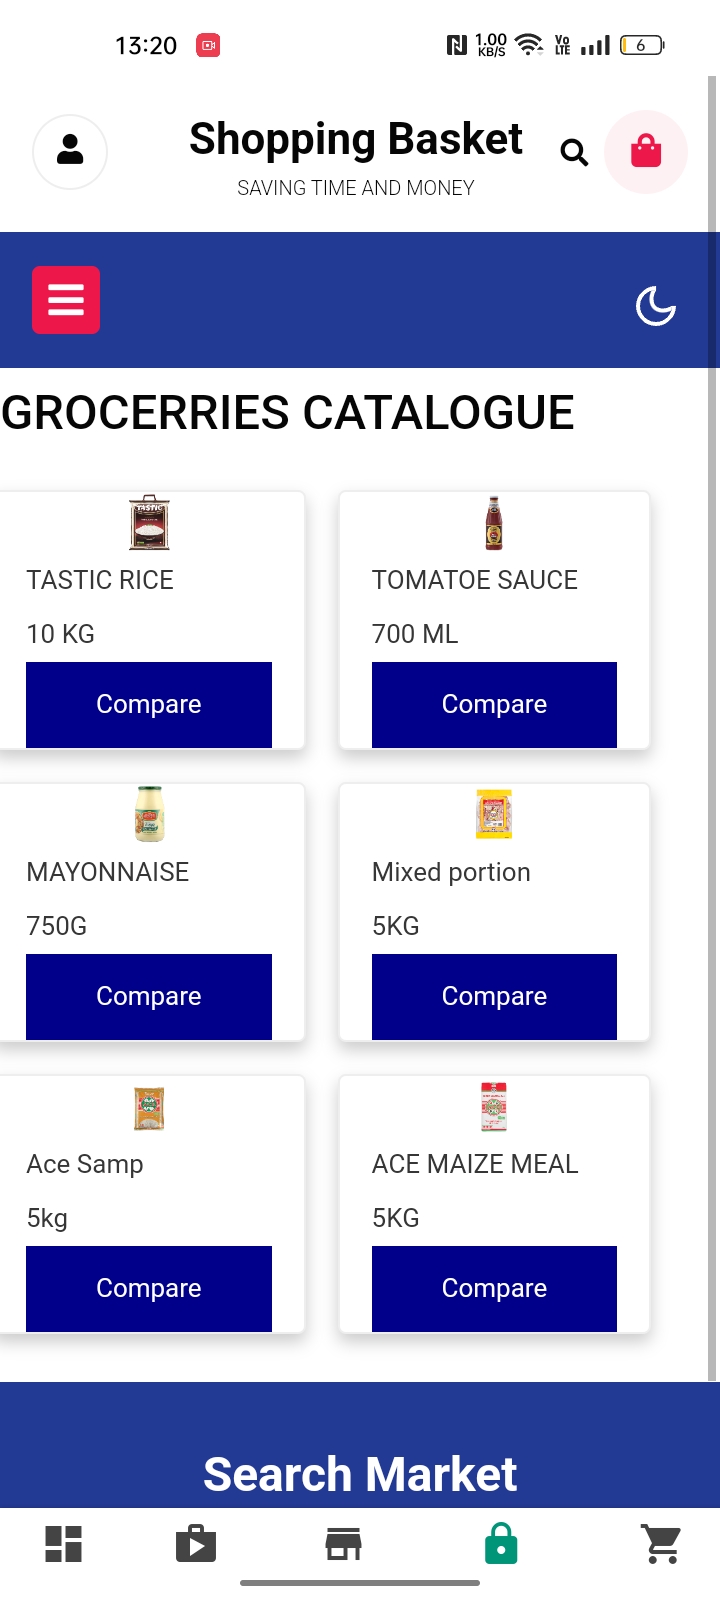Compare prices for Ace Maize Meal
This screenshot has height=1600, width=720.
(x=494, y=1289)
